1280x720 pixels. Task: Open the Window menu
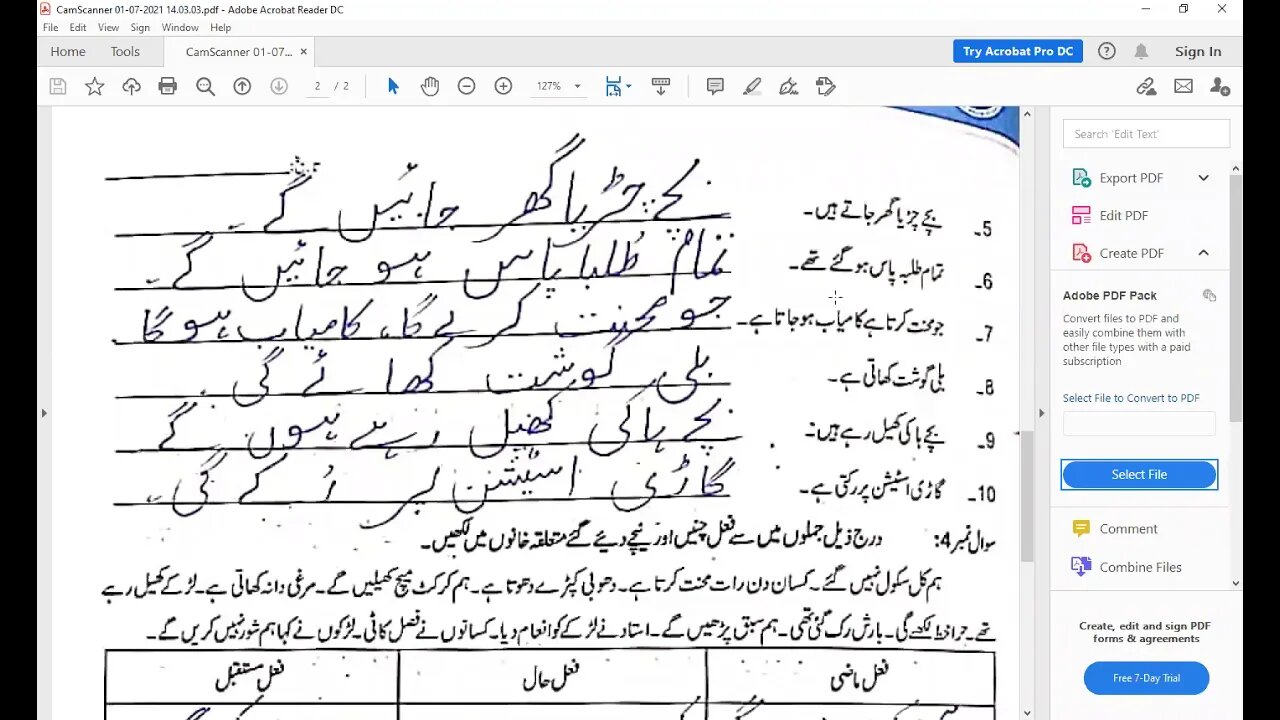coord(180,28)
